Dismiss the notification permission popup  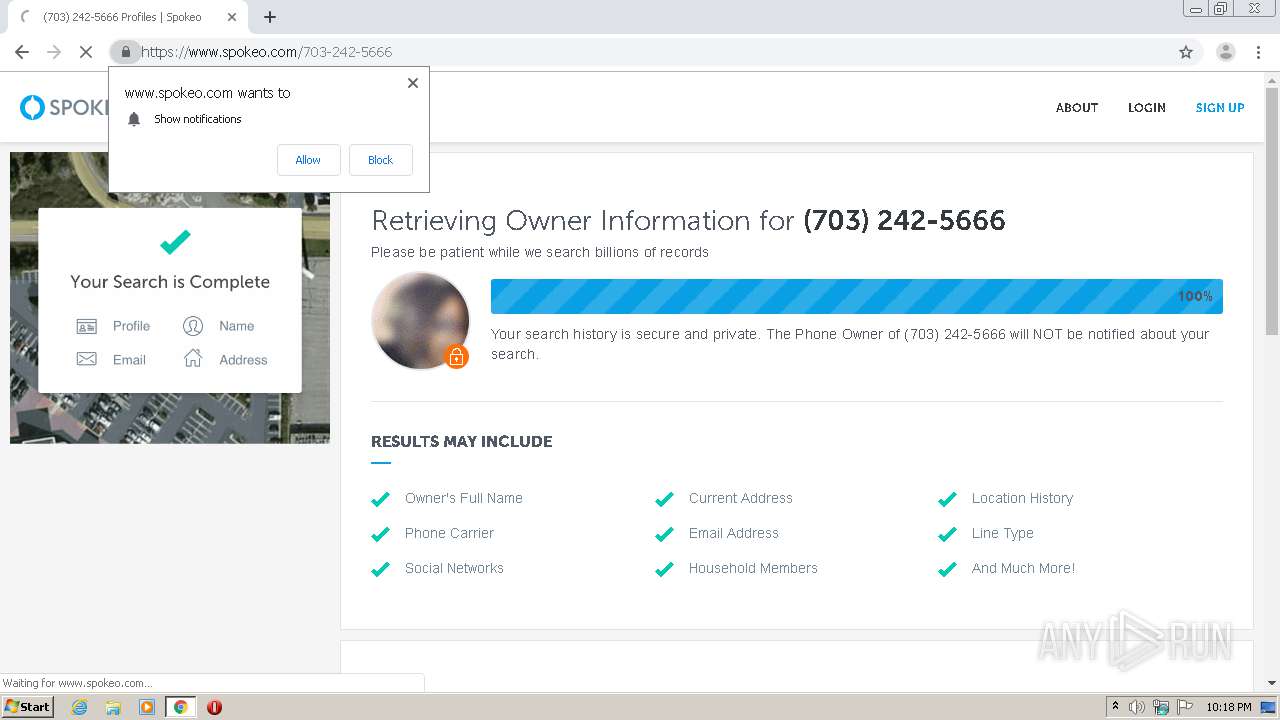click(413, 83)
